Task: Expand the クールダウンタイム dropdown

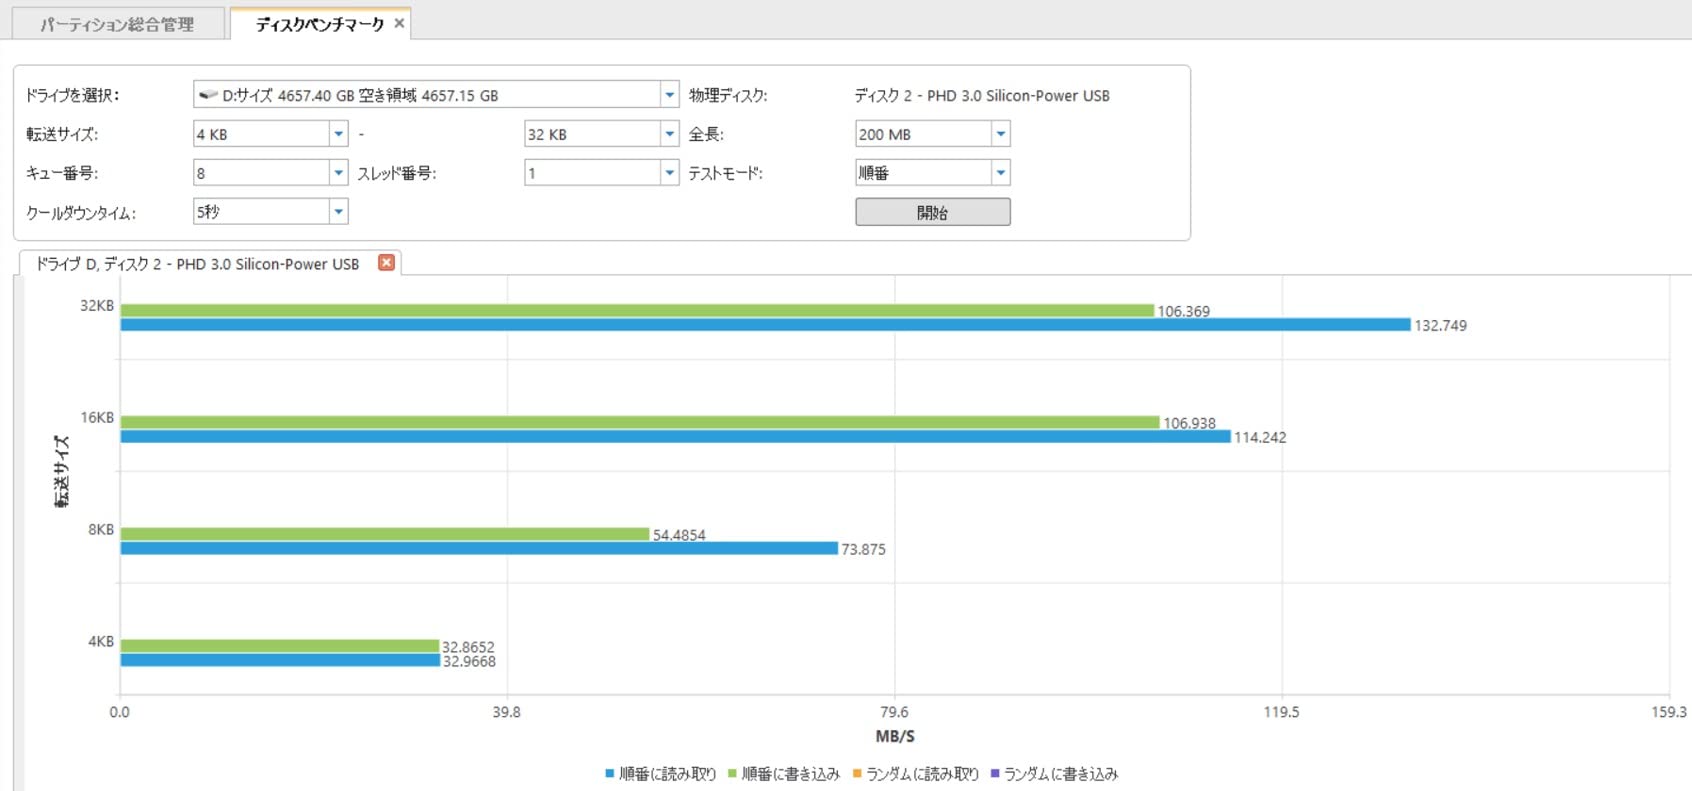Action: coord(338,212)
